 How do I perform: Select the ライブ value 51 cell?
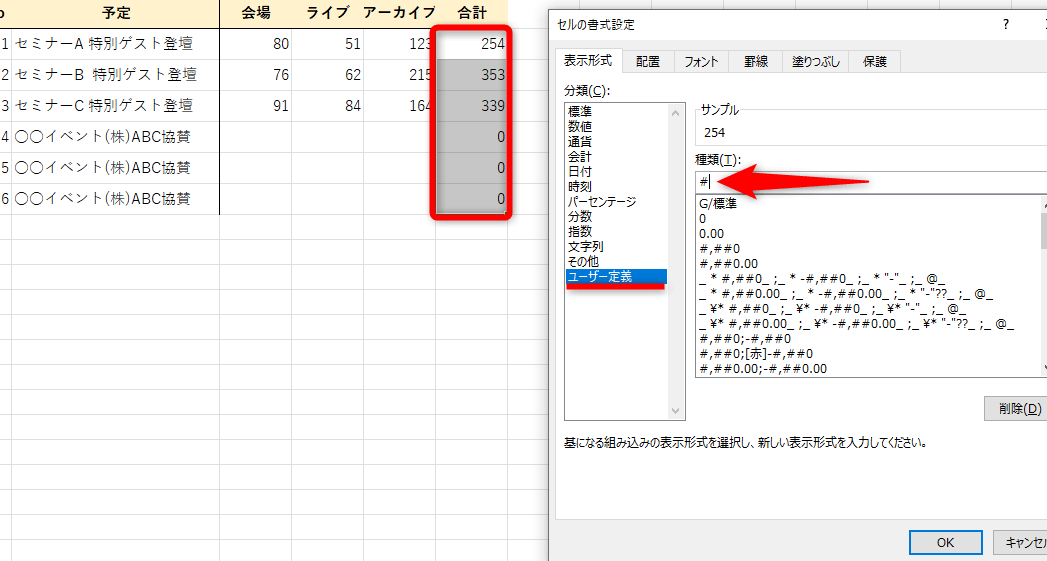click(328, 44)
